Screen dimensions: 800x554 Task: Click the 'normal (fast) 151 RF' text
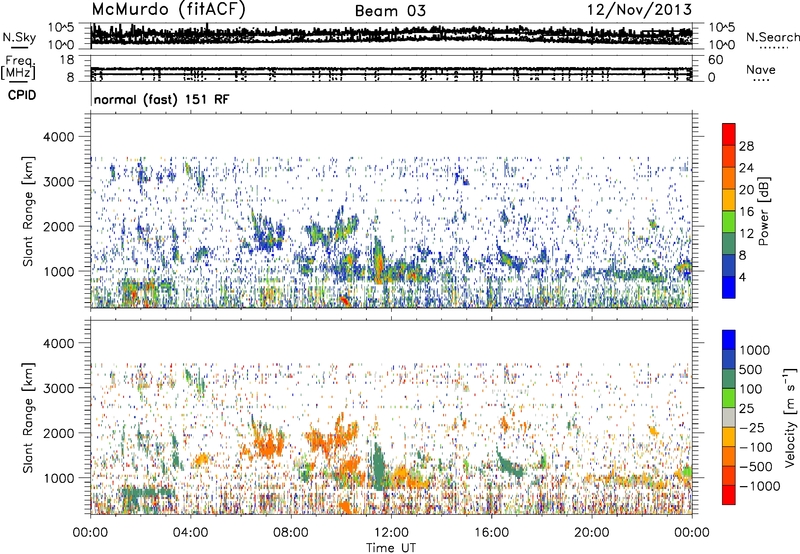click(x=161, y=99)
